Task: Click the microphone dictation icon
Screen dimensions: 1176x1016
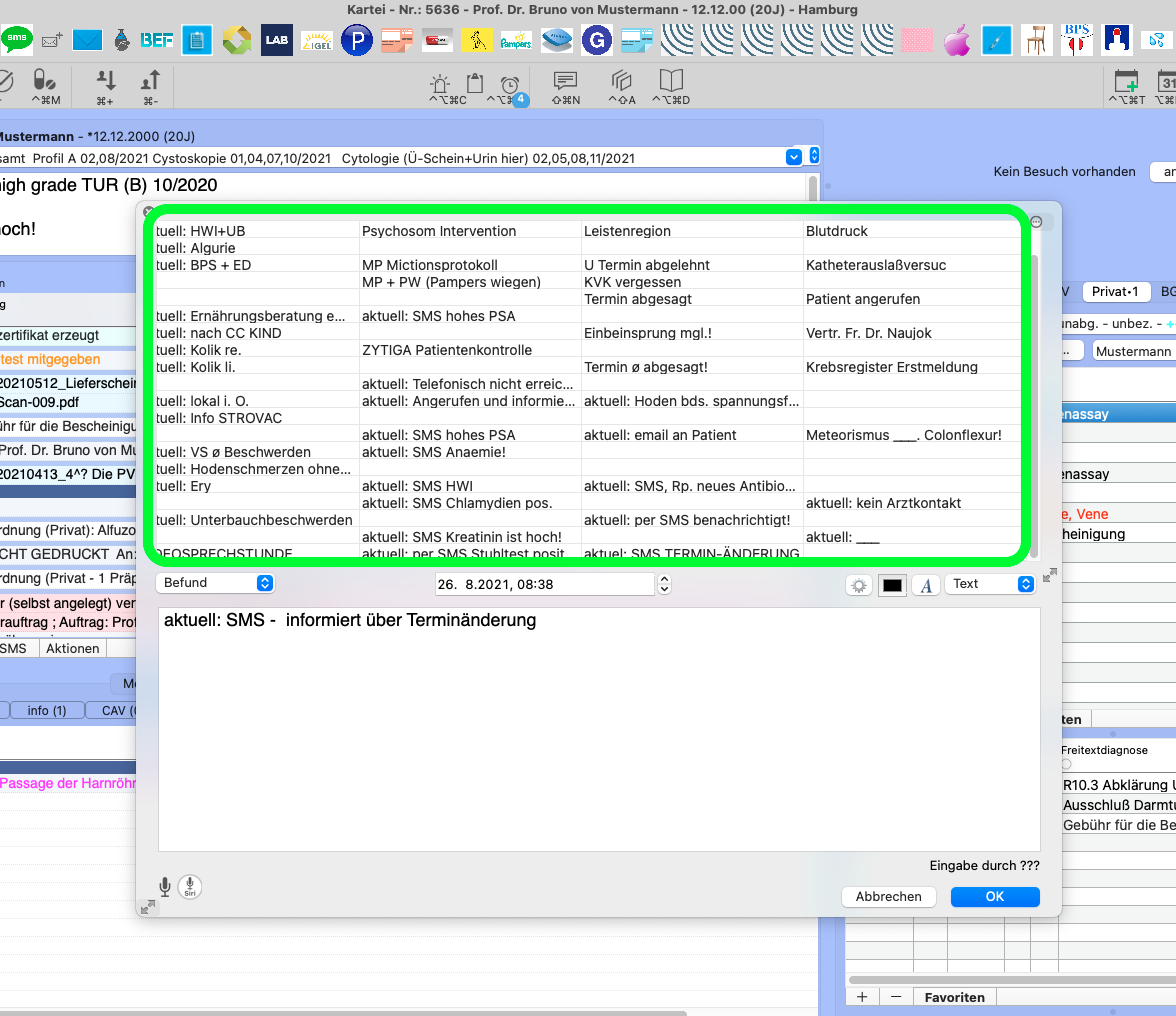Action: click(x=165, y=888)
